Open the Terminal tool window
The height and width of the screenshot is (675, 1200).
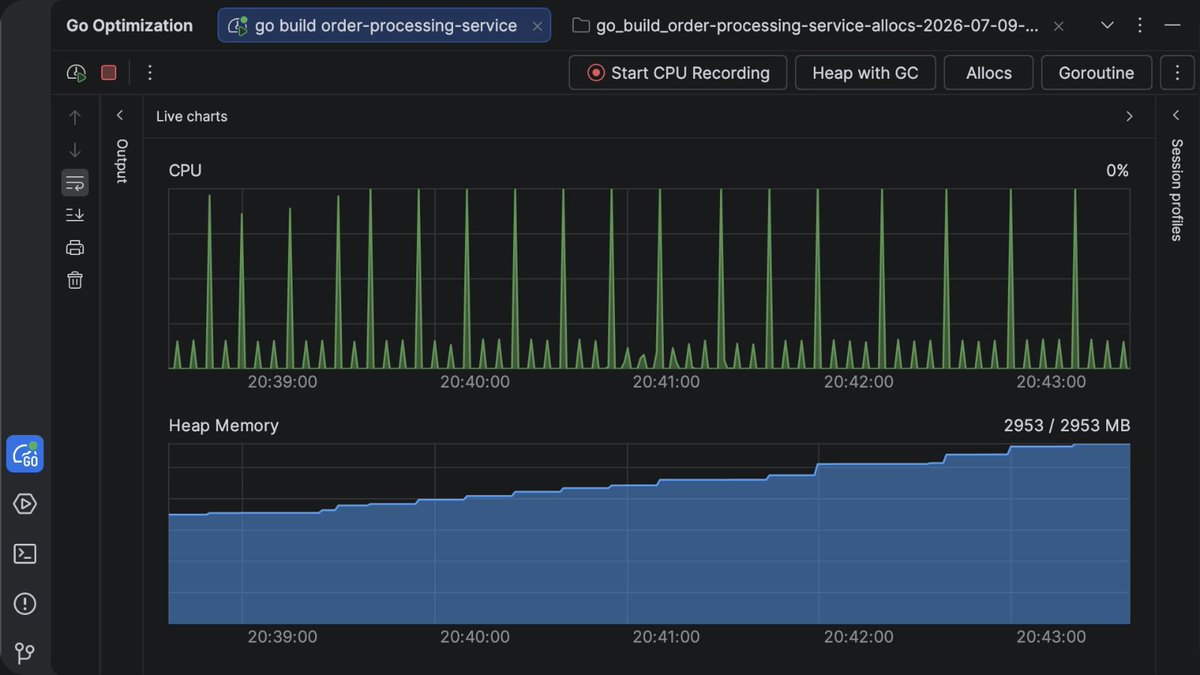25,554
